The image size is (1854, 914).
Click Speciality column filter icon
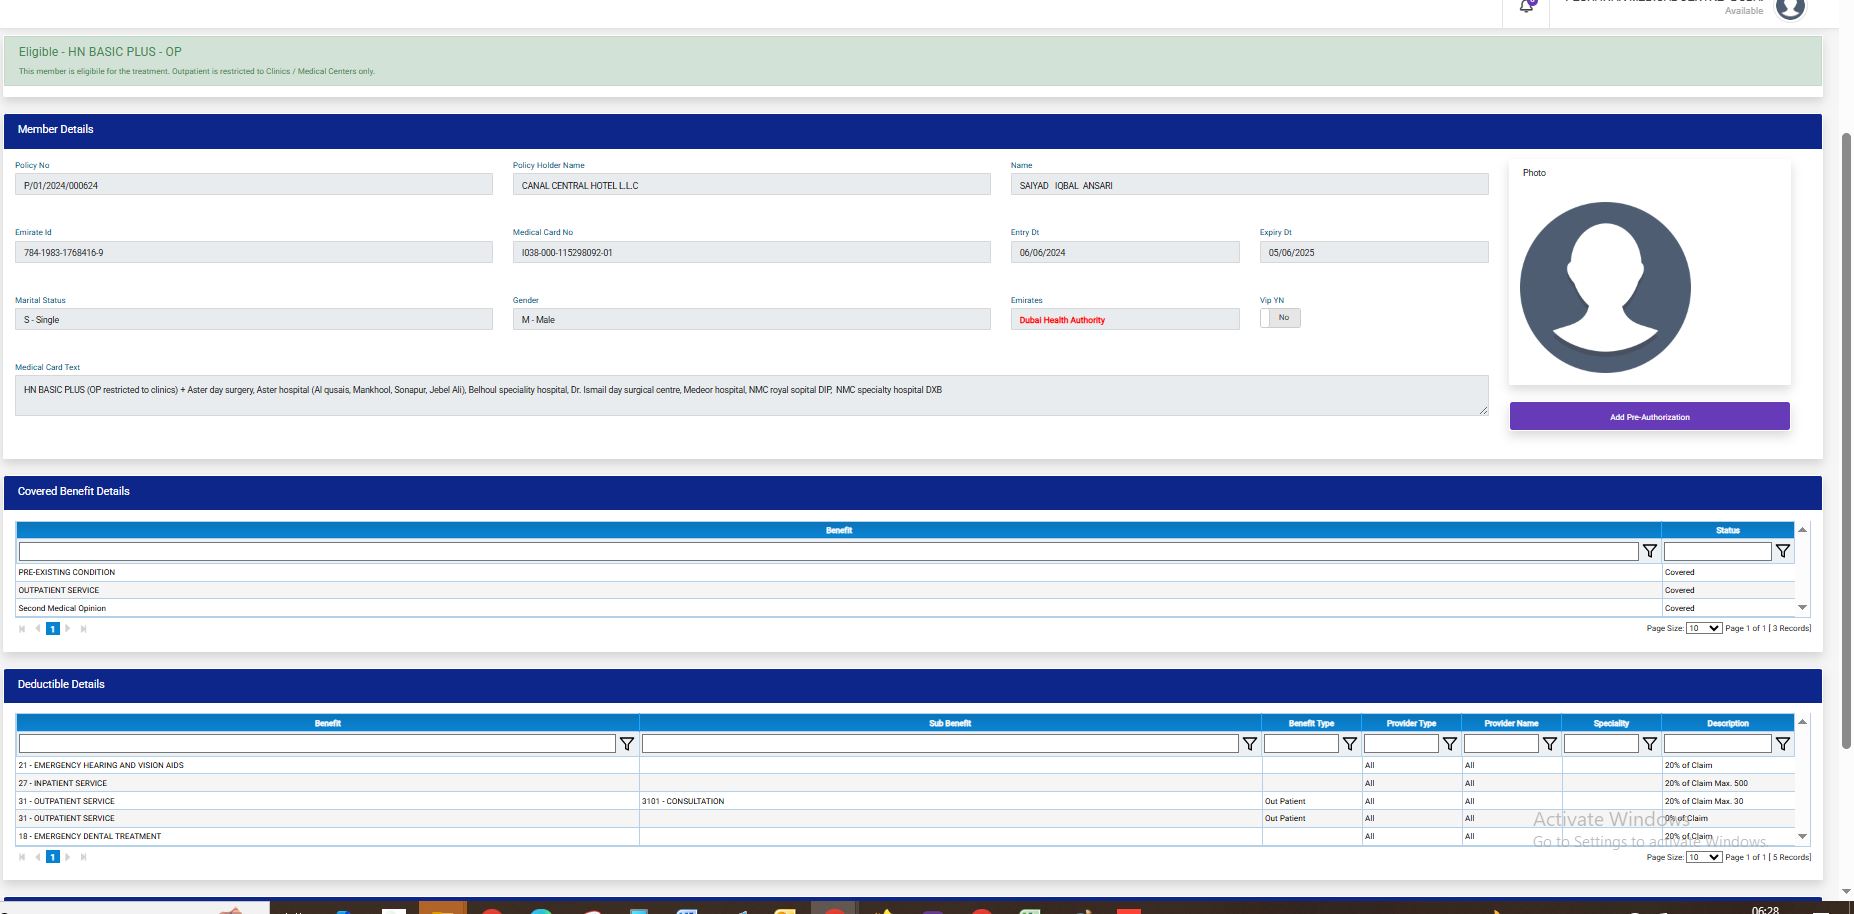pyautogui.click(x=1649, y=744)
